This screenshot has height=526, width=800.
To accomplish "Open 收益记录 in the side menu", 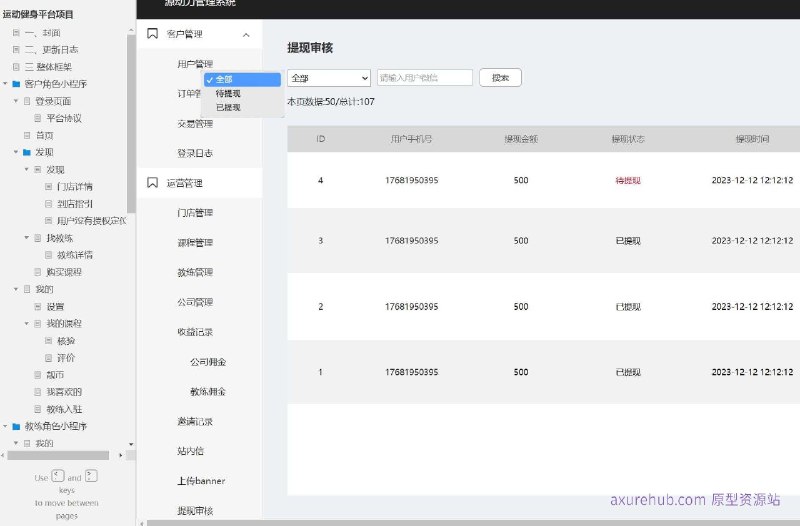I will click(195, 332).
